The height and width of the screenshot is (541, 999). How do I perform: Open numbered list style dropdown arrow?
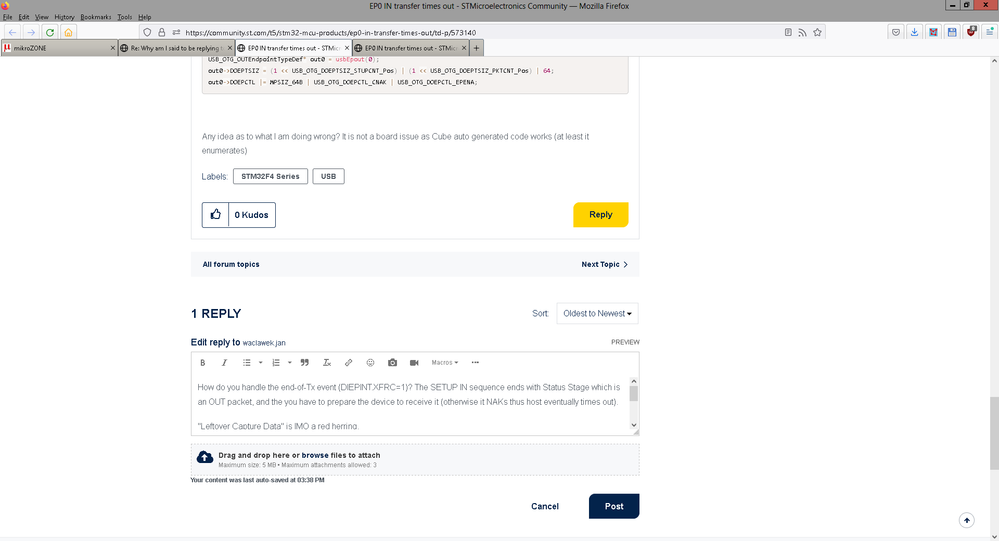pyautogui.click(x=290, y=363)
